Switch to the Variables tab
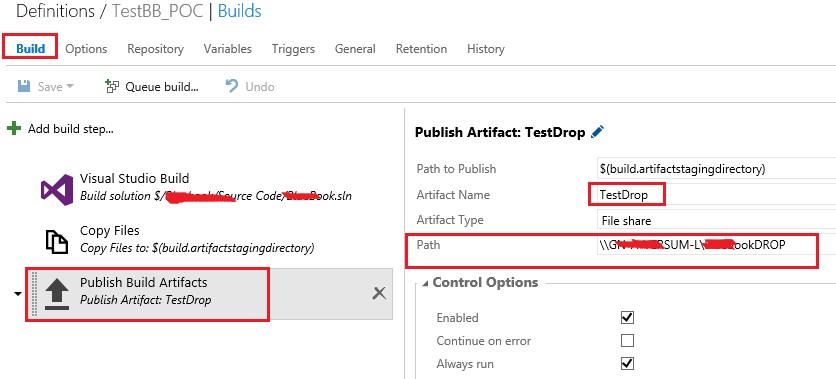836x379 pixels. tap(228, 49)
